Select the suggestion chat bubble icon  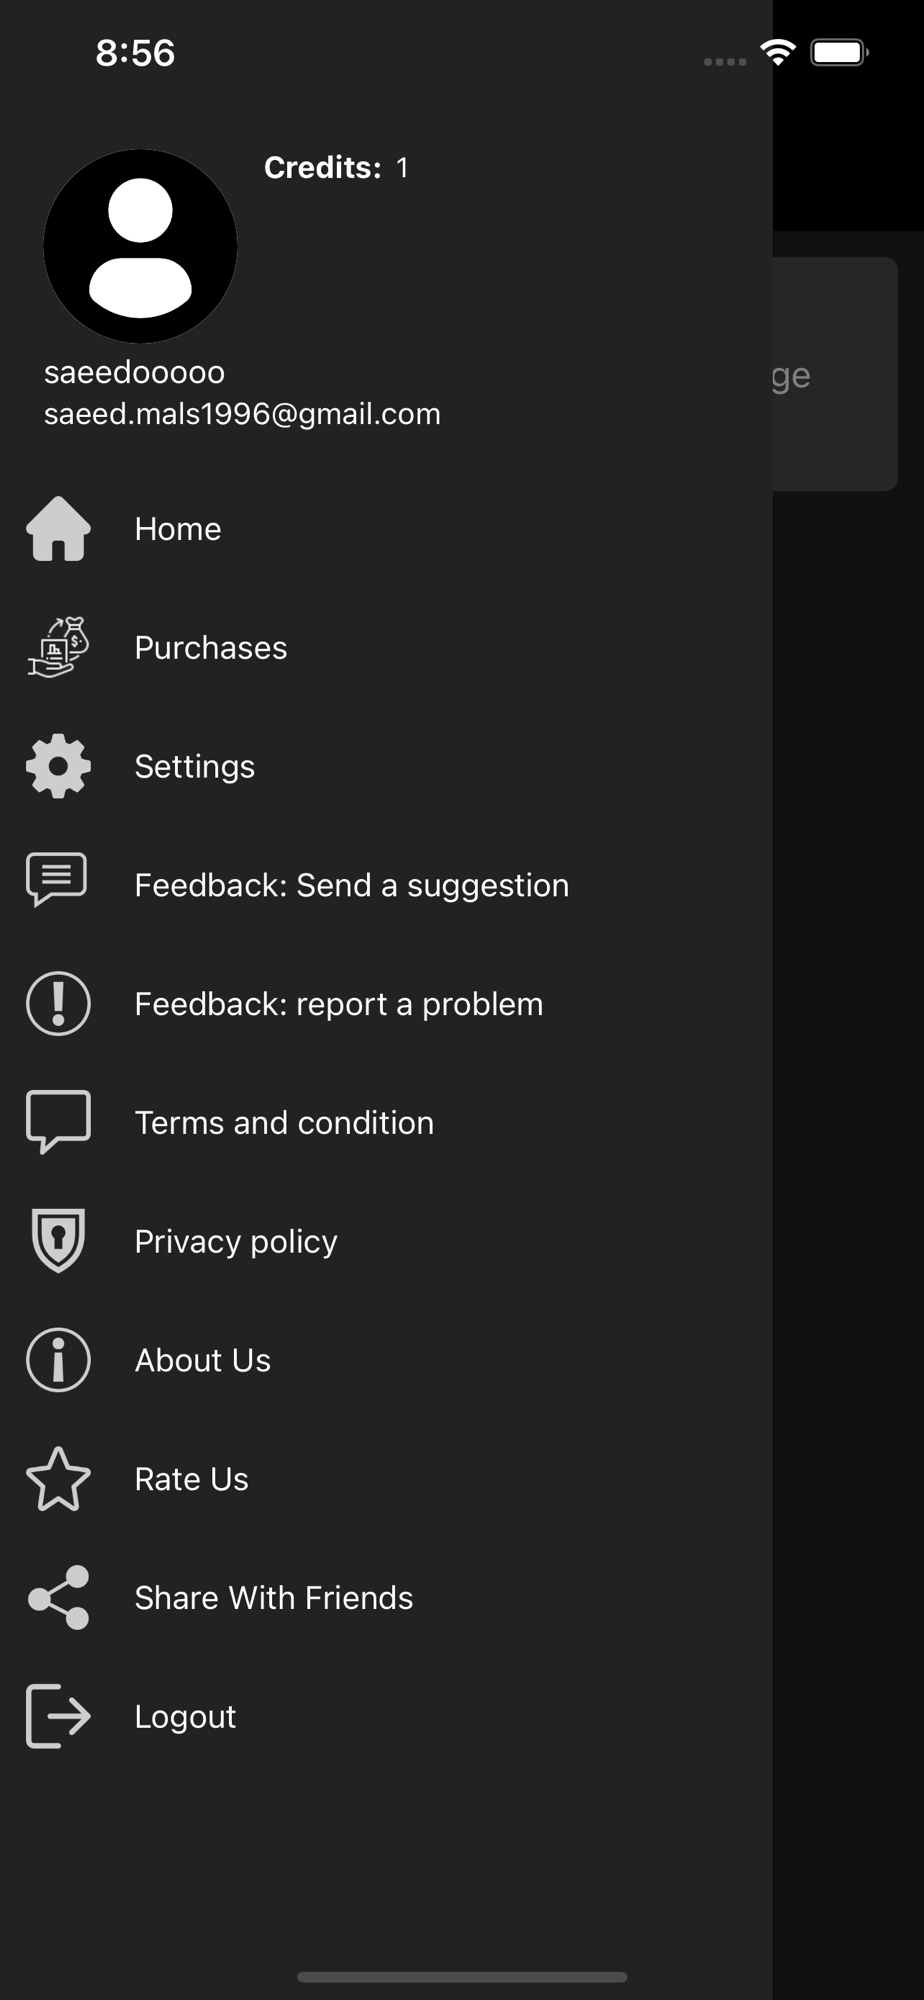coord(56,880)
